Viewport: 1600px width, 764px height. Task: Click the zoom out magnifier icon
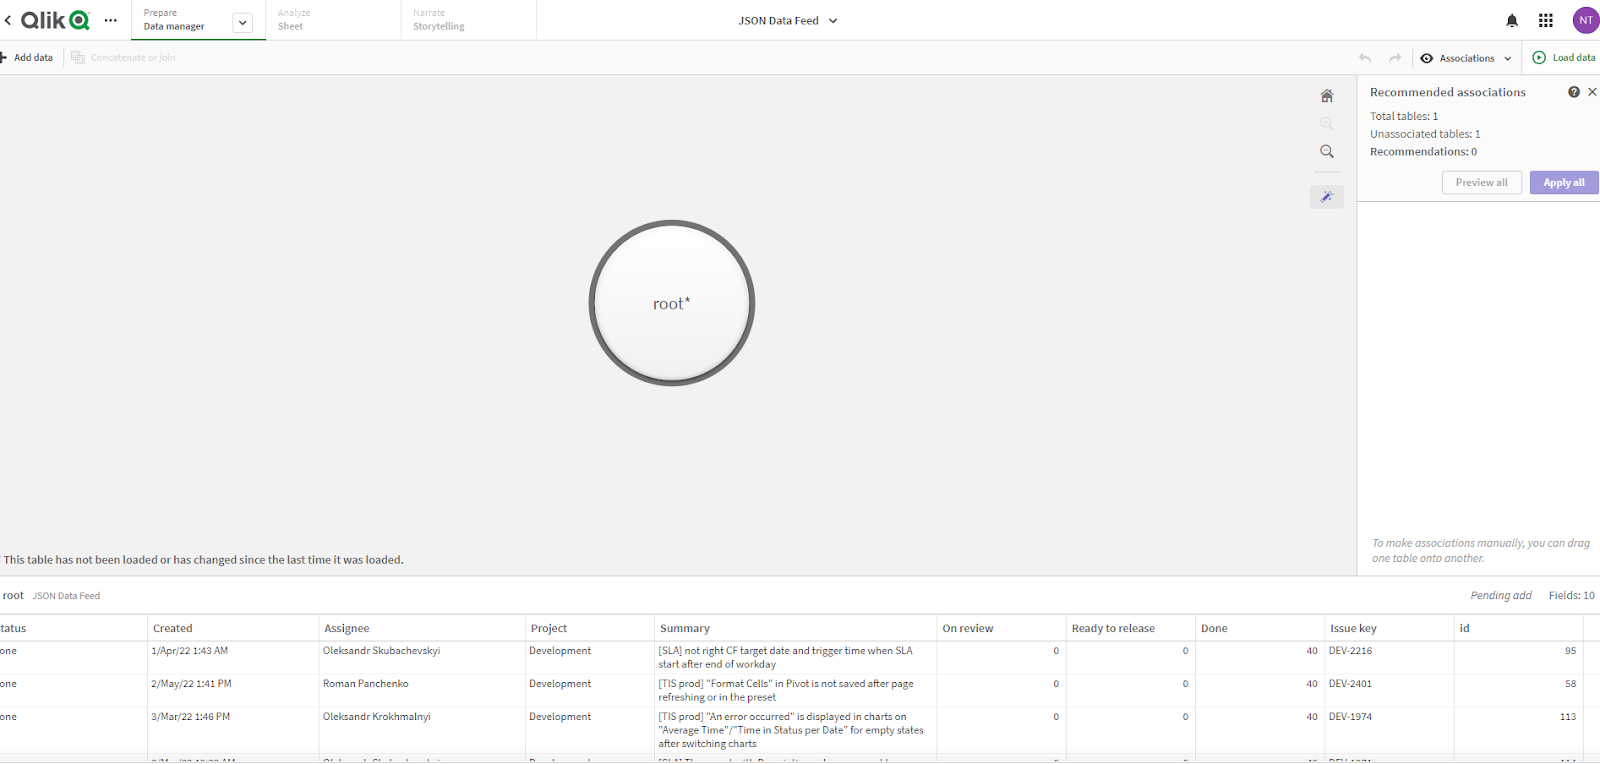coord(1327,152)
